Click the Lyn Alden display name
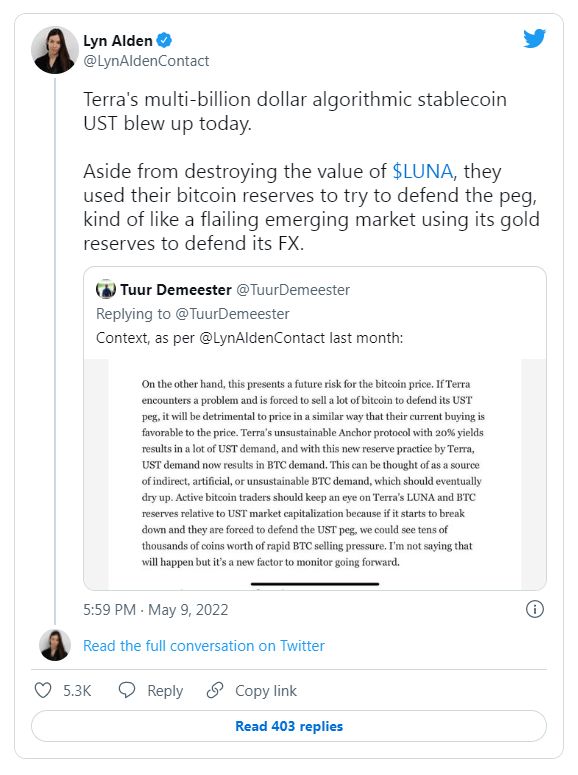This screenshot has height=775, width=578. [x=118, y=41]
